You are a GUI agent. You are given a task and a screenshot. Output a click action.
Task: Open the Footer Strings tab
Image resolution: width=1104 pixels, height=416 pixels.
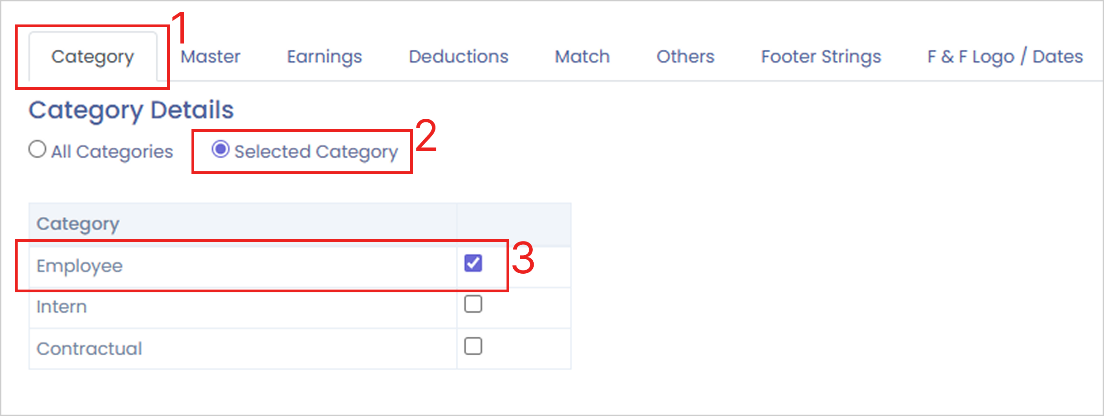click(820, 57)
